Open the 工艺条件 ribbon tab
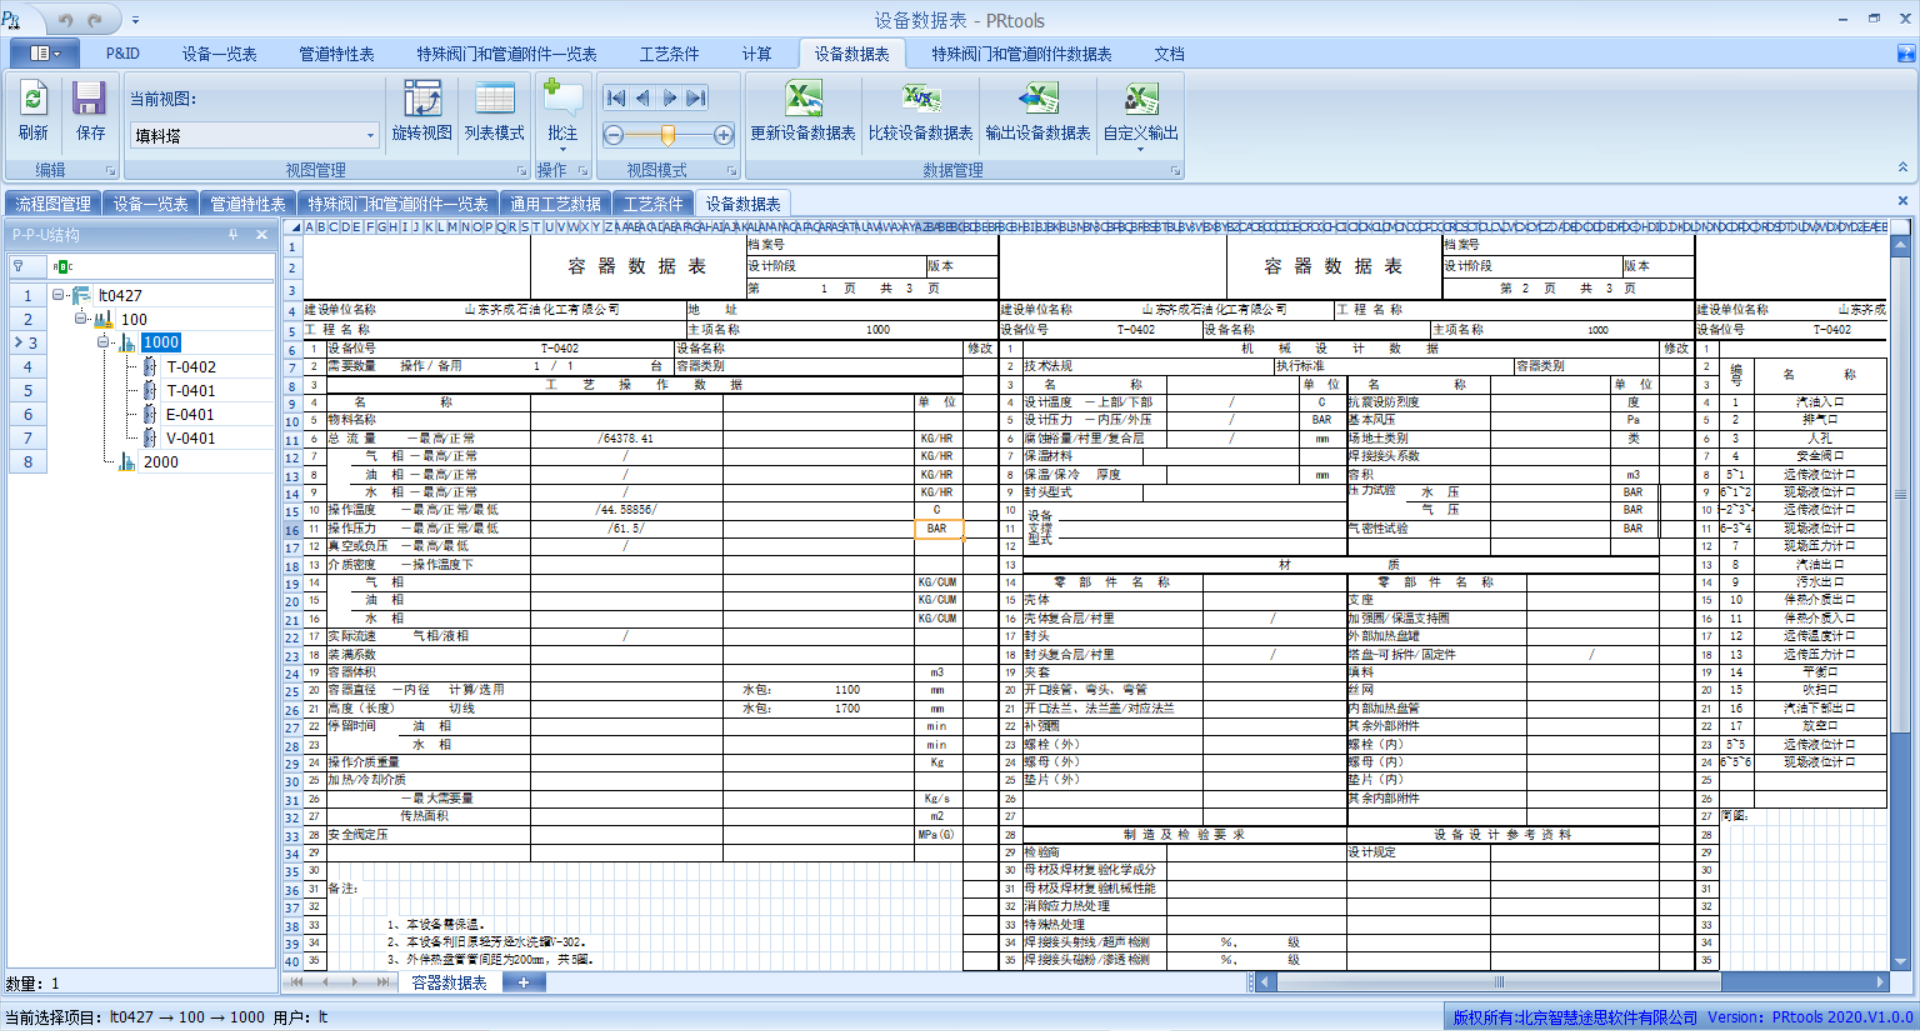 (x=669, y=54)
